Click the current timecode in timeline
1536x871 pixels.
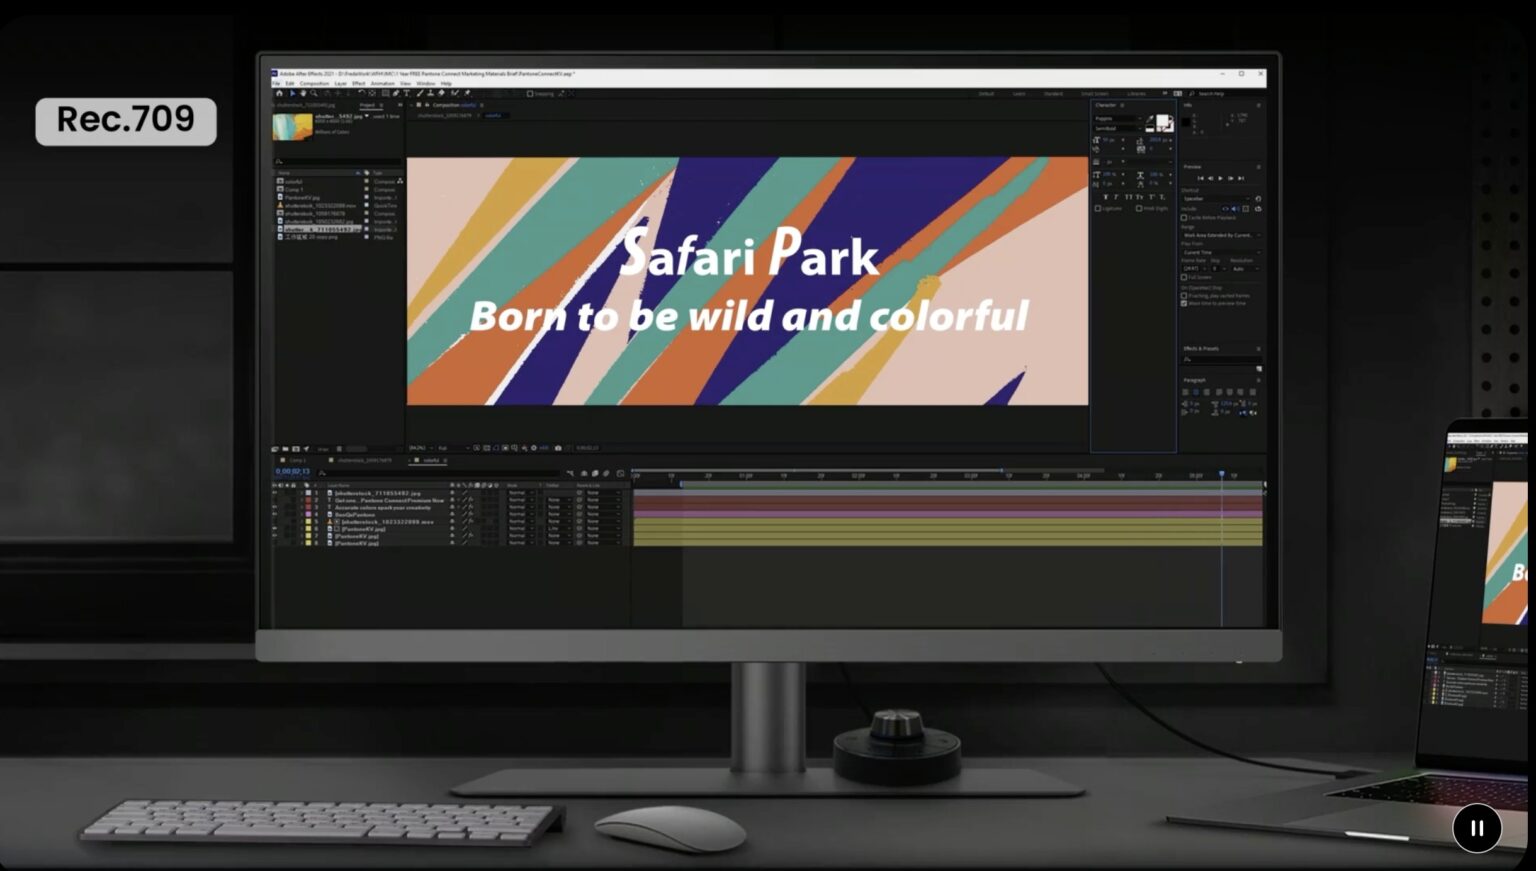pyautogui.click(x=293, y=471)
